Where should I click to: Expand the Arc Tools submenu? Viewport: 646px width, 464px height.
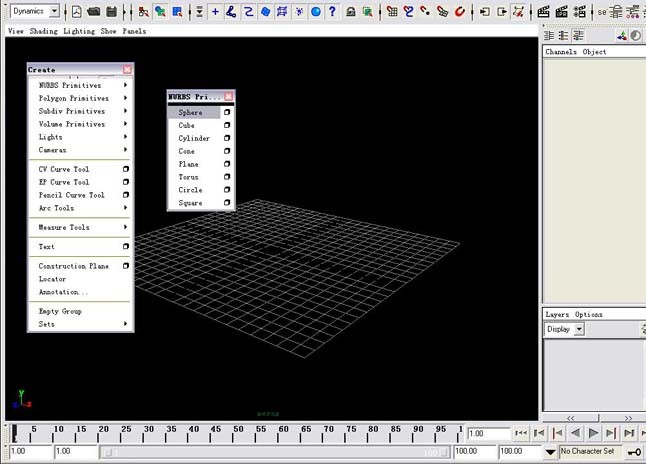click(x=80, y=208)
